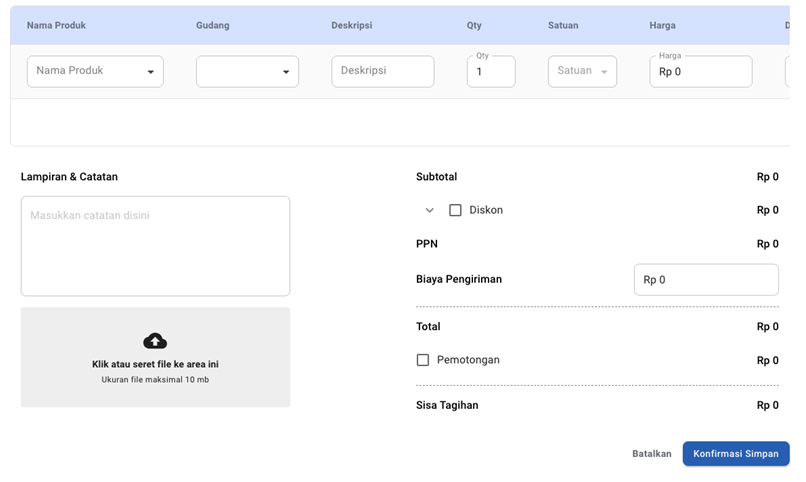Click the cloud upload icon
This screenshot has height=482, width=806.
[x=155, y=340]
